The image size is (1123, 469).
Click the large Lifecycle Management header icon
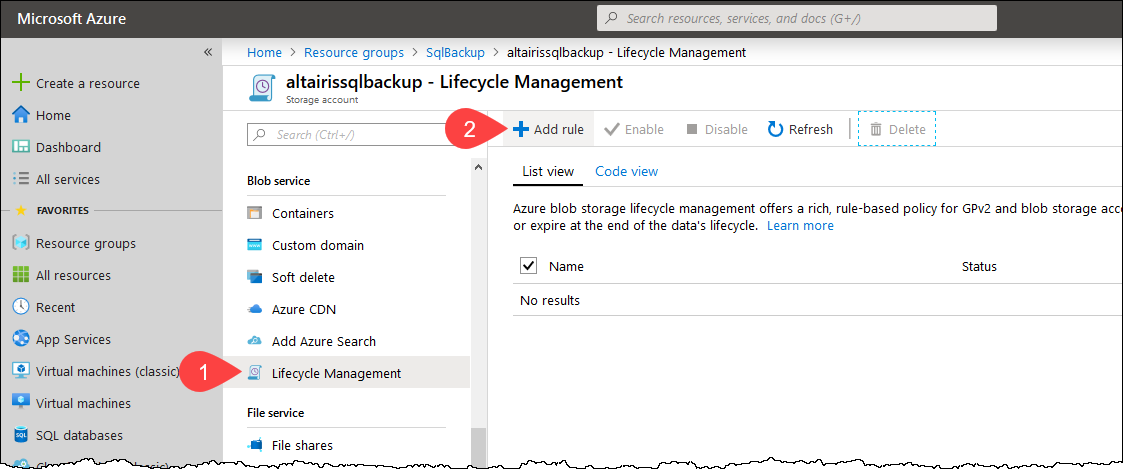click(x=261, y=87)
